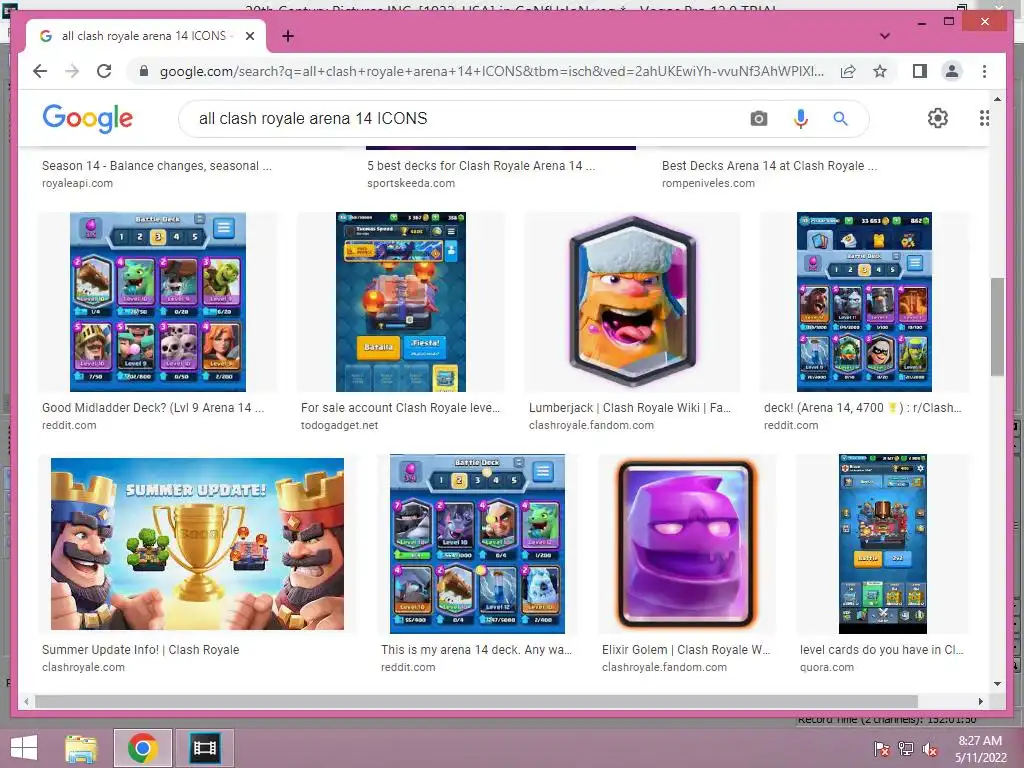The height and width of the screenshot is (768, 1024).
Task: View site security lock information
Action: click(144, 71)
